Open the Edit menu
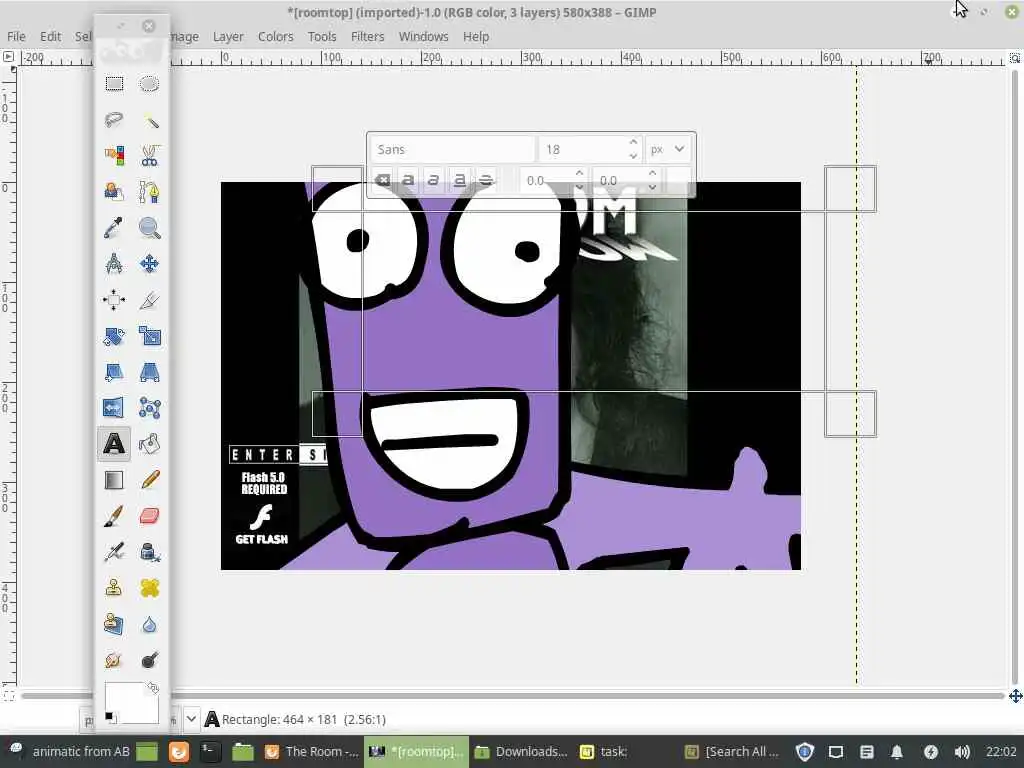Viewport: 1024px width, 768px height. 50,37
